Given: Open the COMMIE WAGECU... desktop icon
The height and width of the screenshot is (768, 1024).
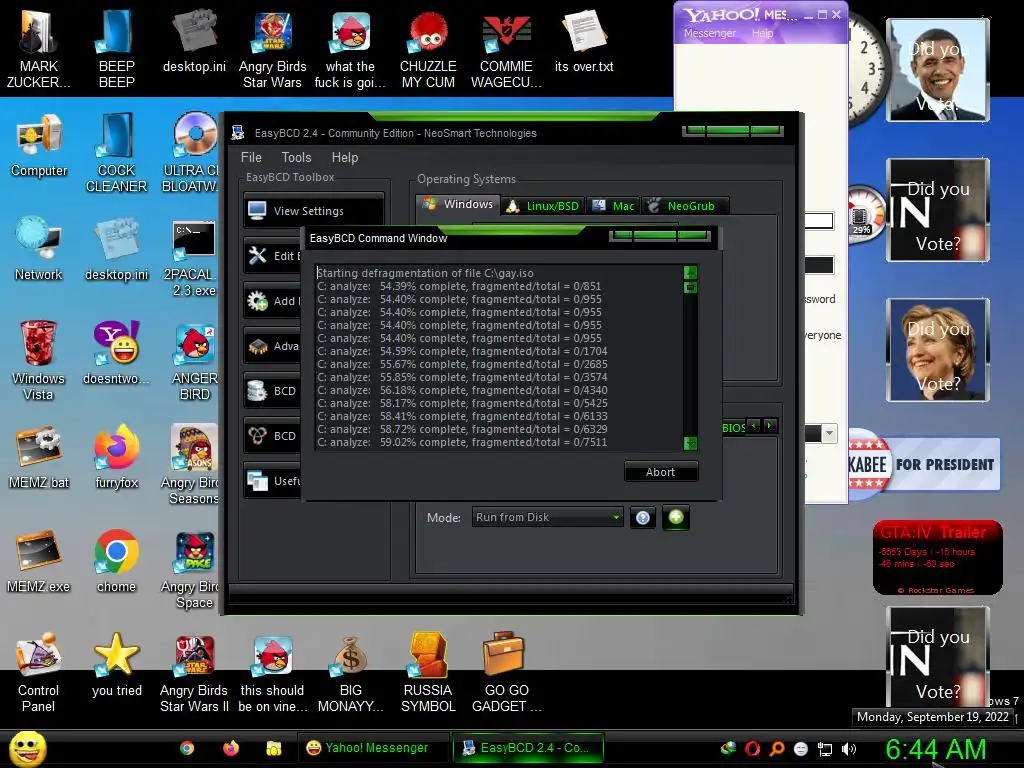Looking at the screenshot, I should point(506,47).
